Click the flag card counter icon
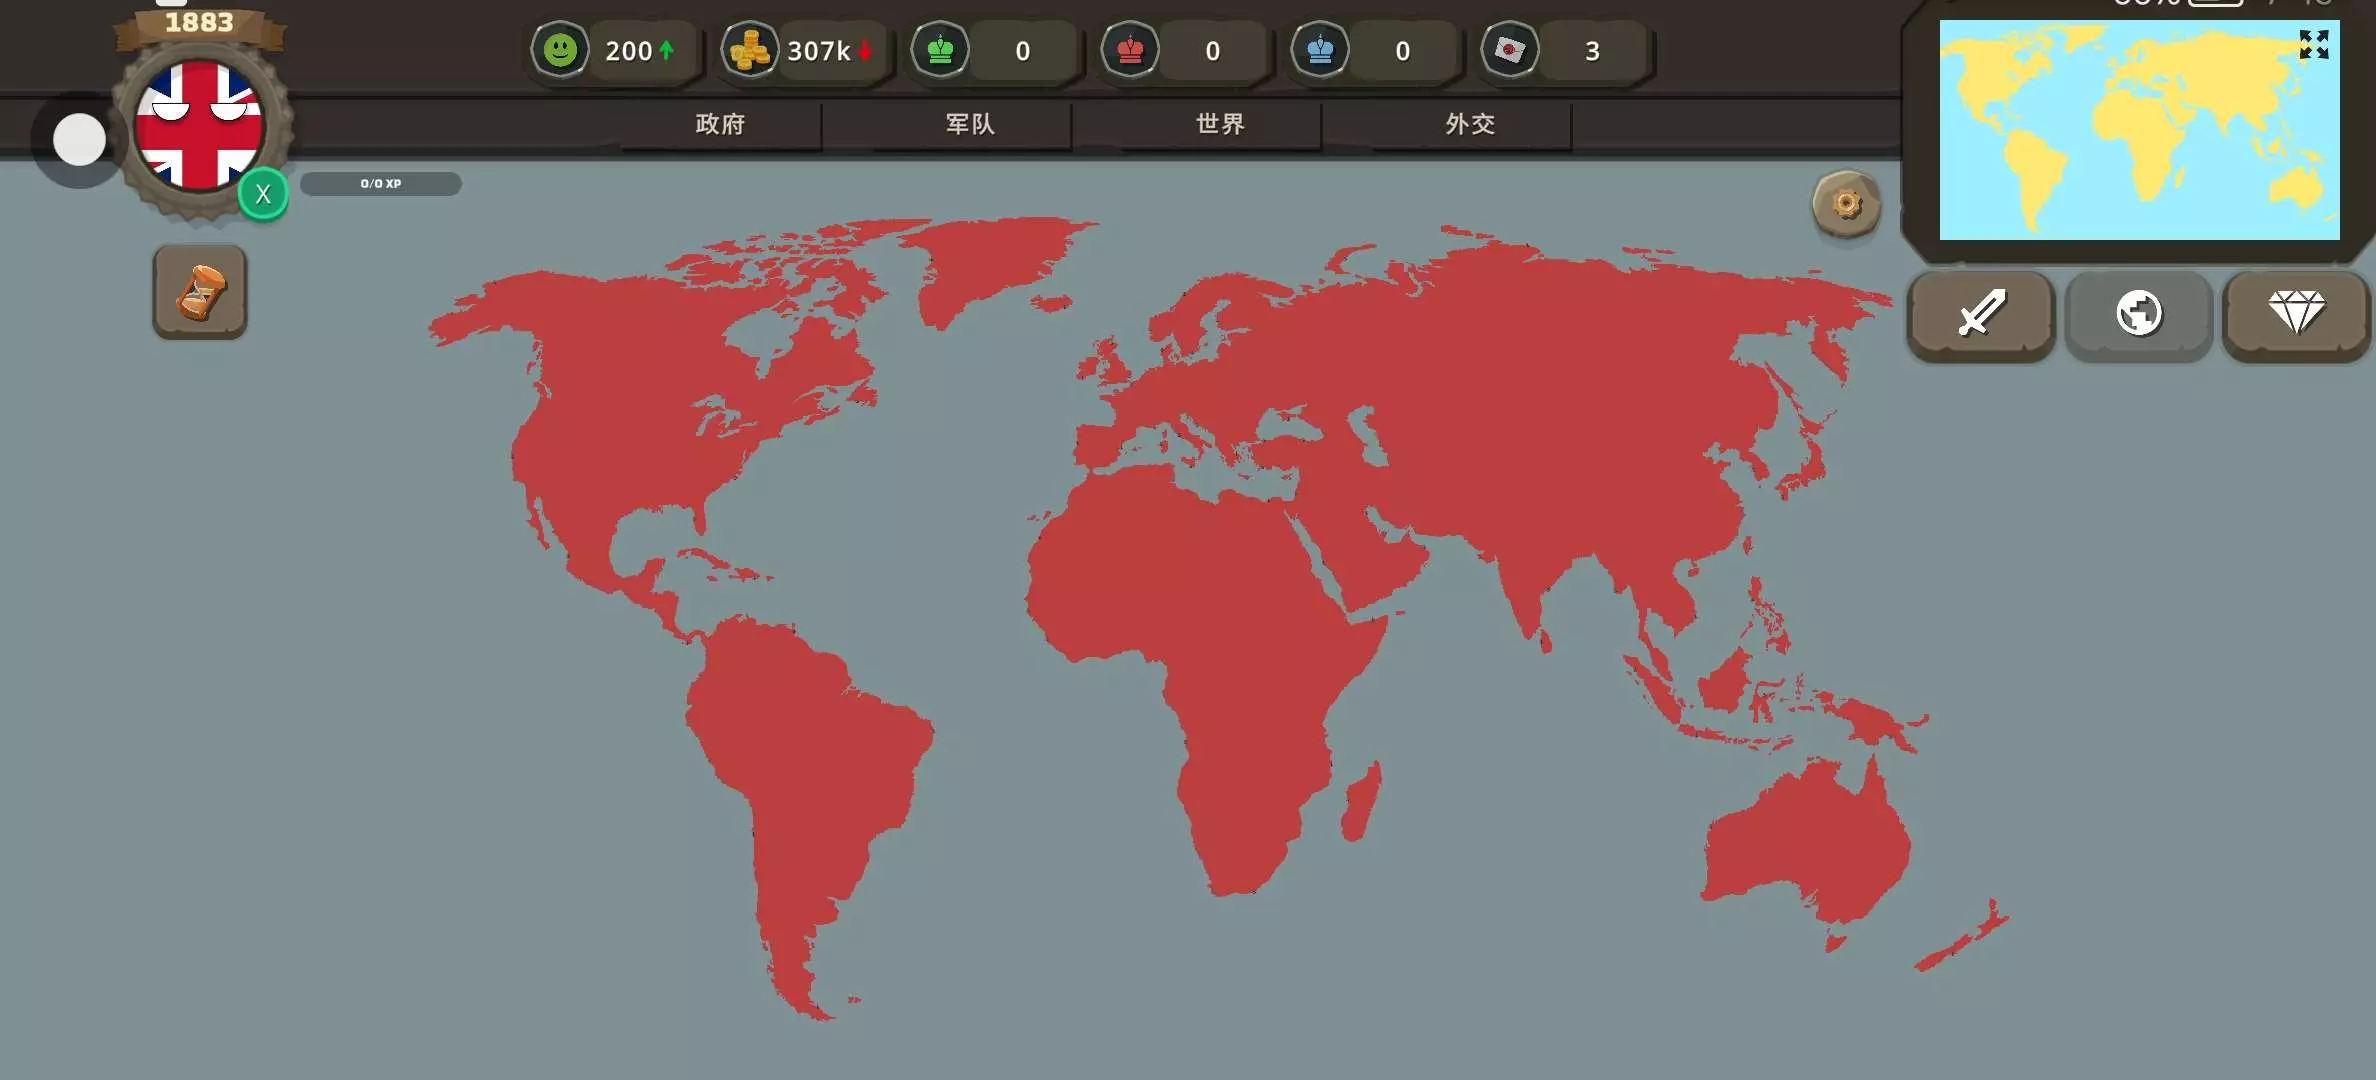The height and width of the screenshot is (1080, 2376). coord(1510,50)
